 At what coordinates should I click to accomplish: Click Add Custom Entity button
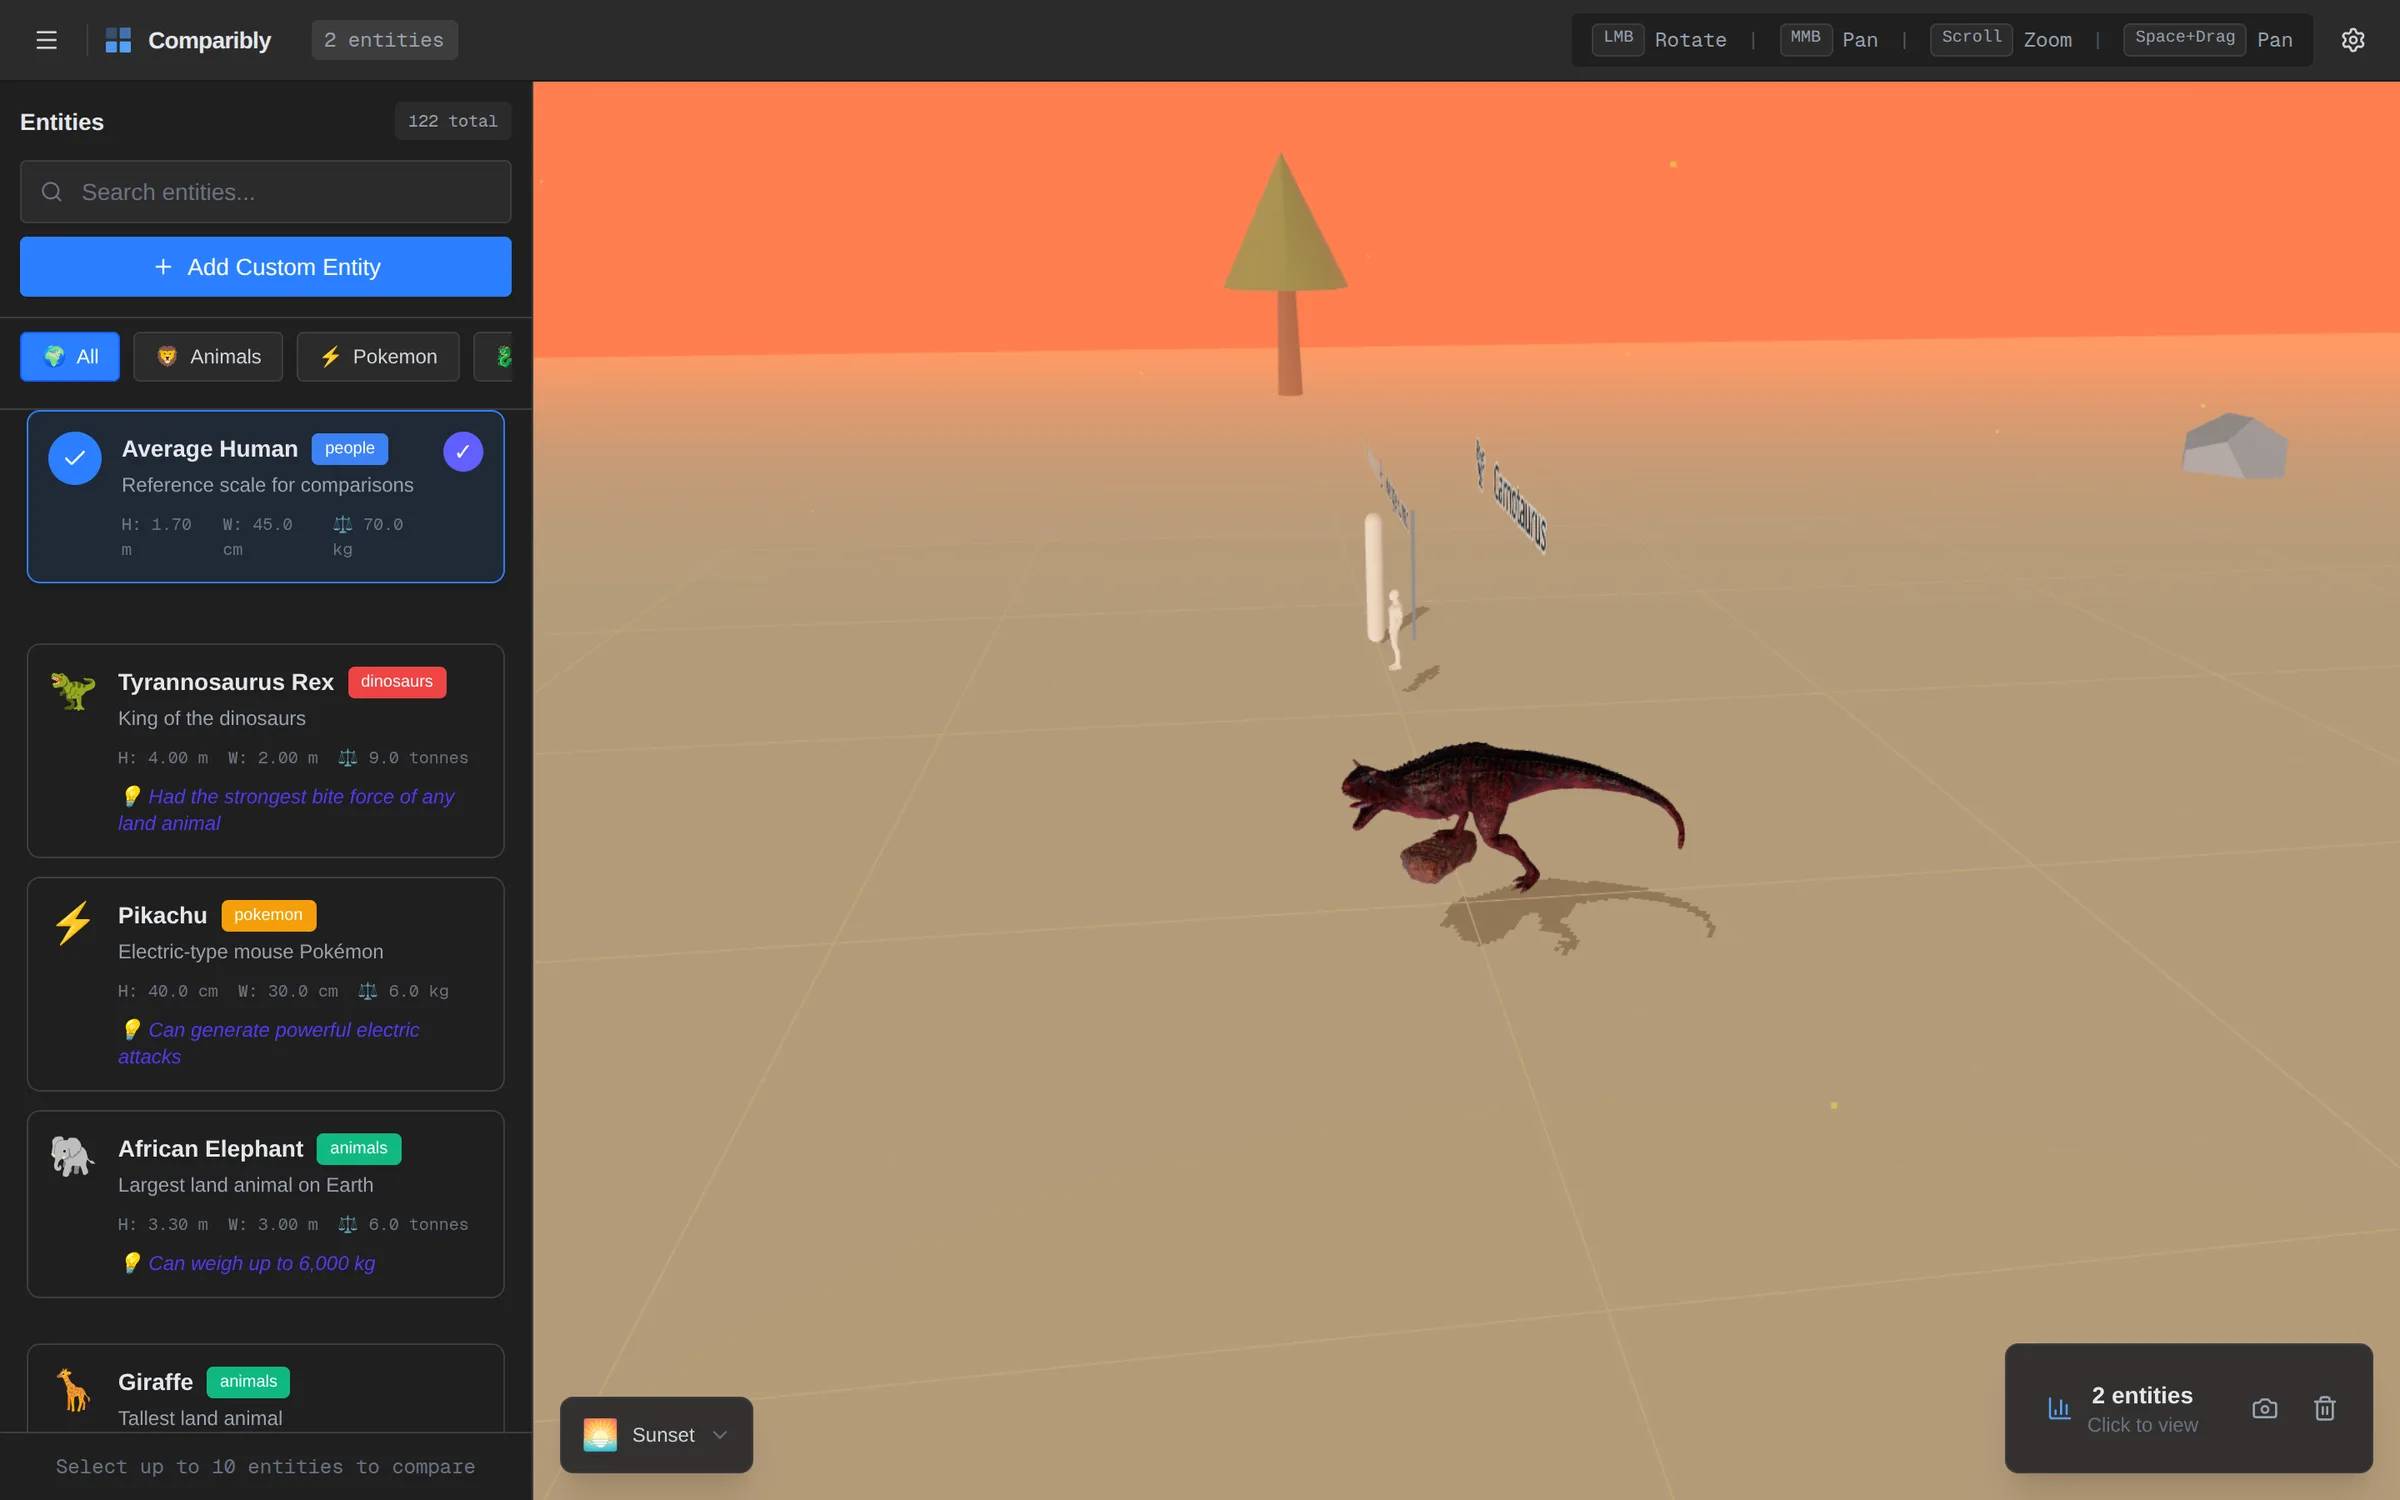tap(266, 267)
